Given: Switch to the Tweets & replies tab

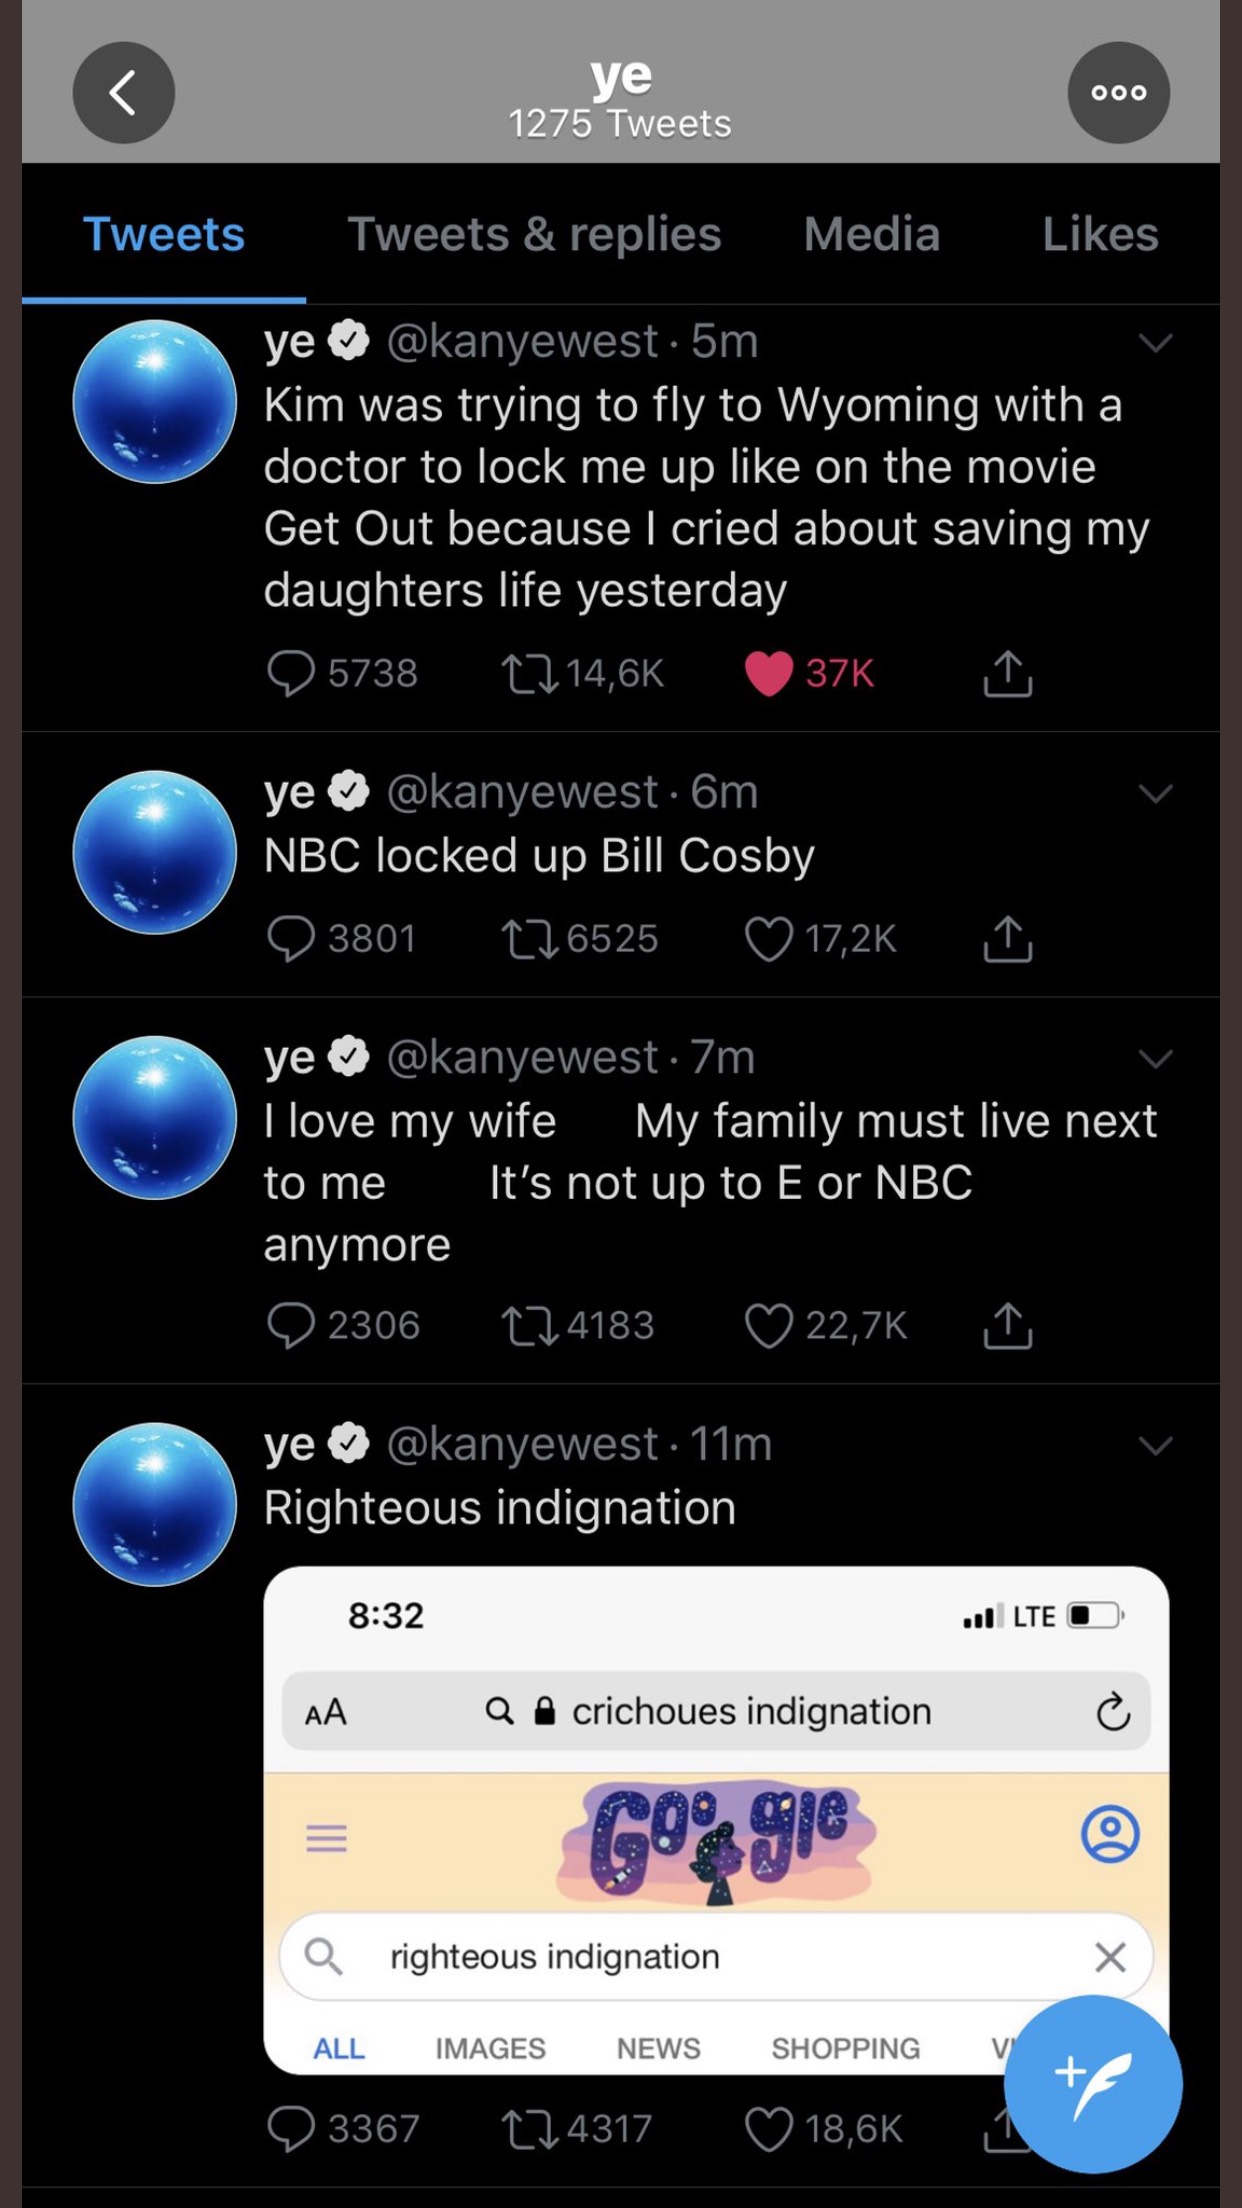Looking at the screenshot, I should click(x=534, y=235).
